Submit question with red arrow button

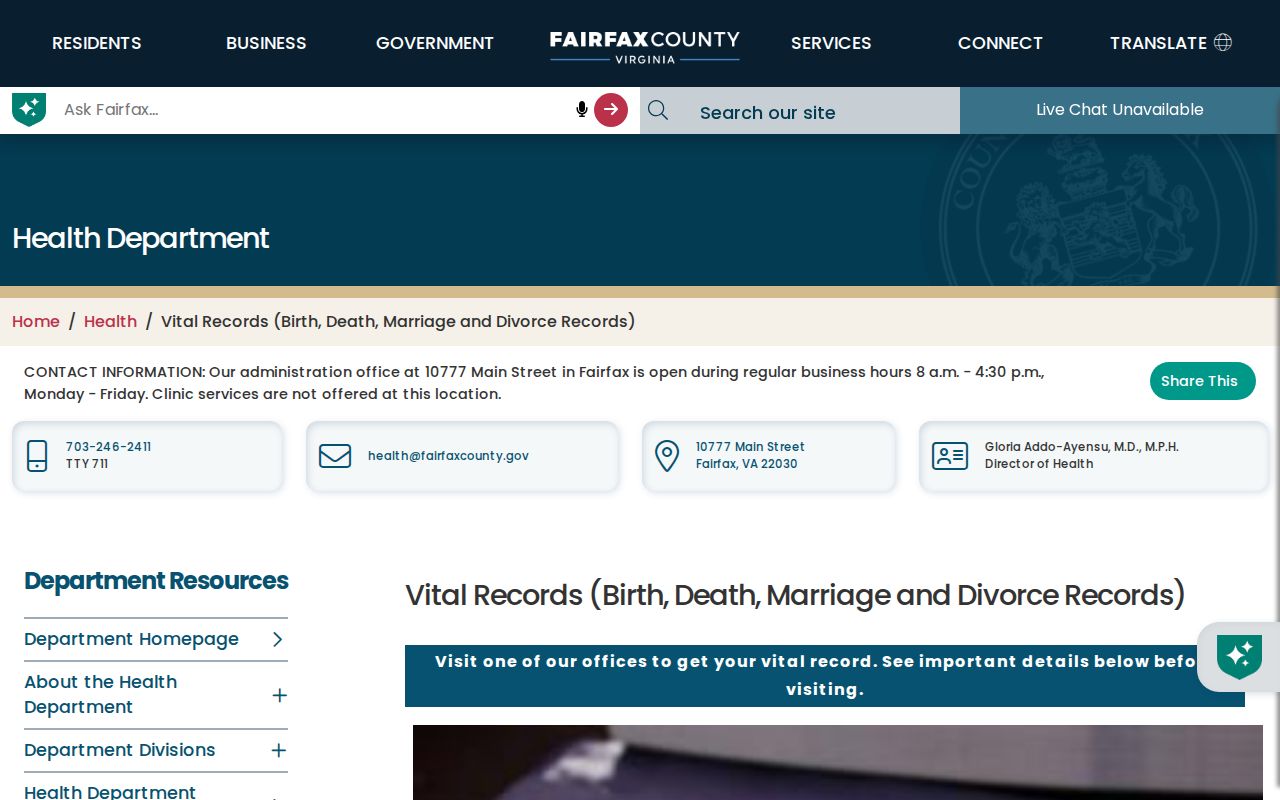611,110
